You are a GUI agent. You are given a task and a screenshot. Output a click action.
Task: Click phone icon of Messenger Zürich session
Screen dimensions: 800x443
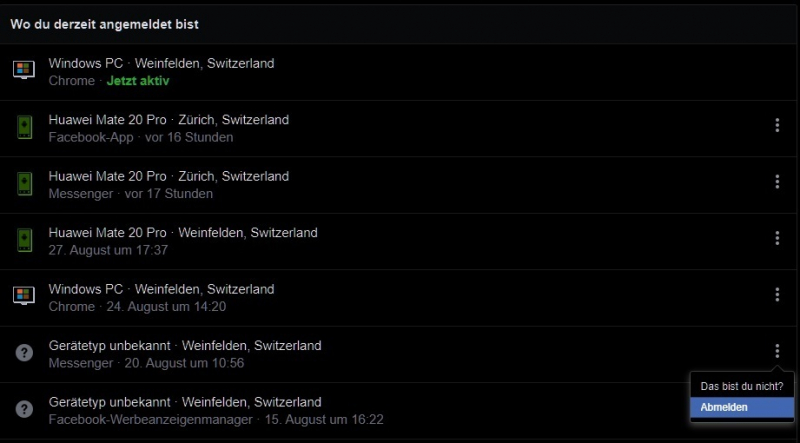(24, 184)
